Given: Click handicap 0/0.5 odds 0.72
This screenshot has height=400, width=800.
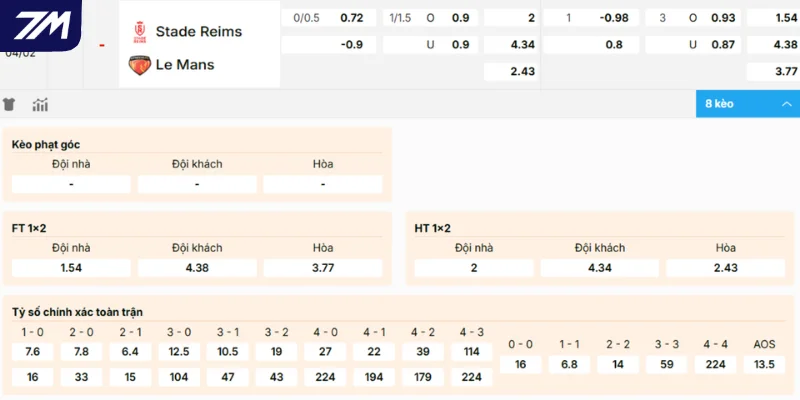Looking at the screenshot, I should [352, 18].
